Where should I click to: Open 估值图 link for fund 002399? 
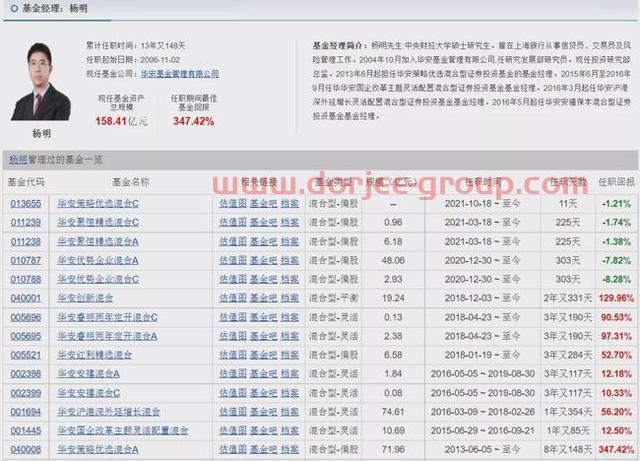tap(233, 393)
